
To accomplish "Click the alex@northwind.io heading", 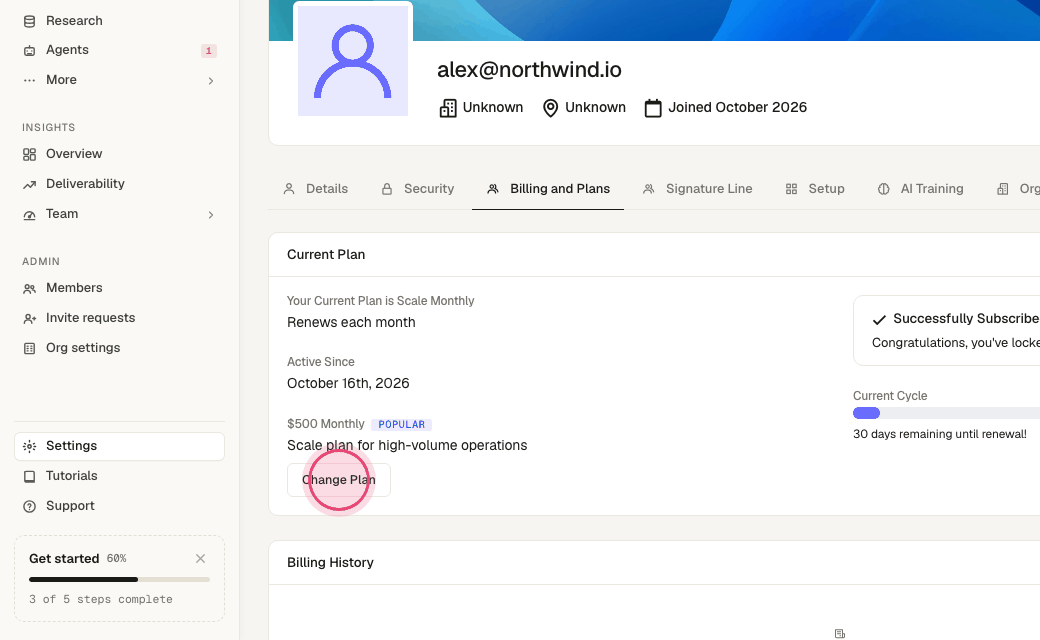I will [x=529, y=70].
